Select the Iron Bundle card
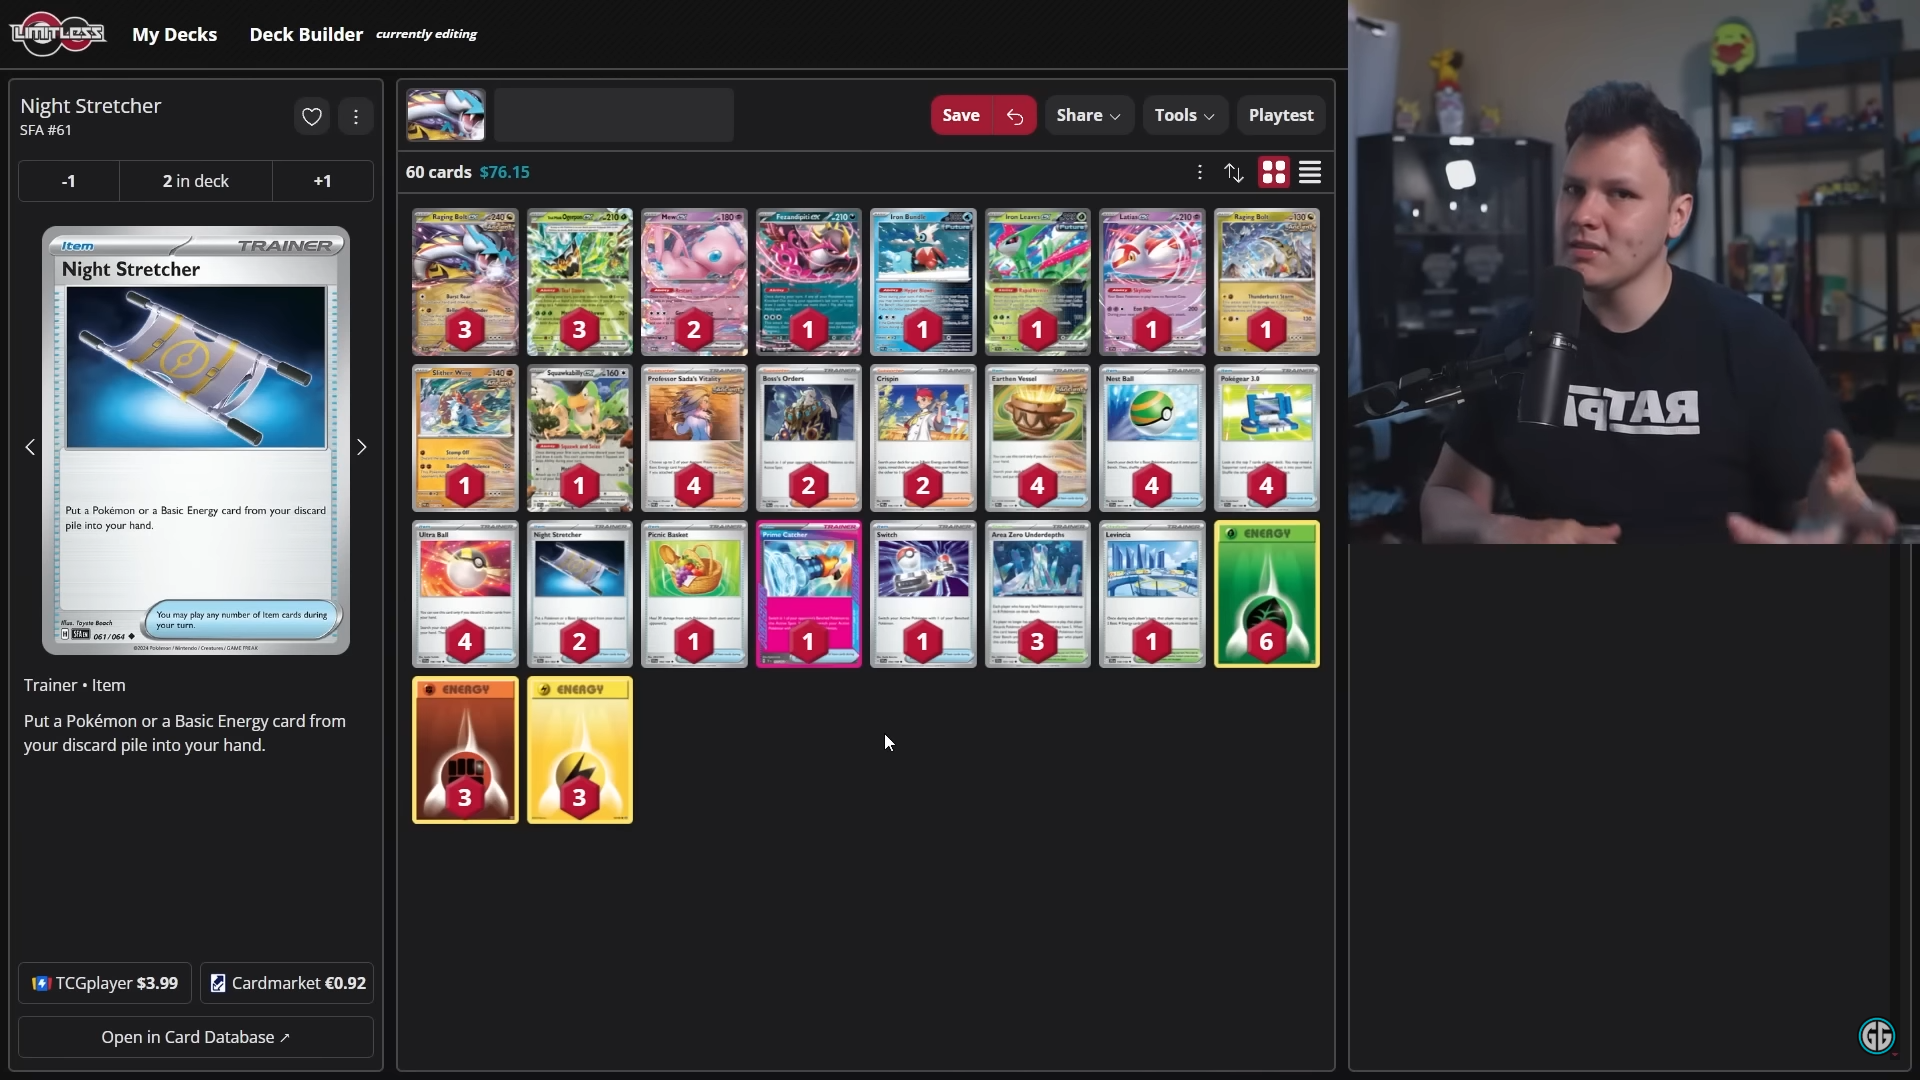Screen dimensions: 1920x1080 [x=923, y=282]
